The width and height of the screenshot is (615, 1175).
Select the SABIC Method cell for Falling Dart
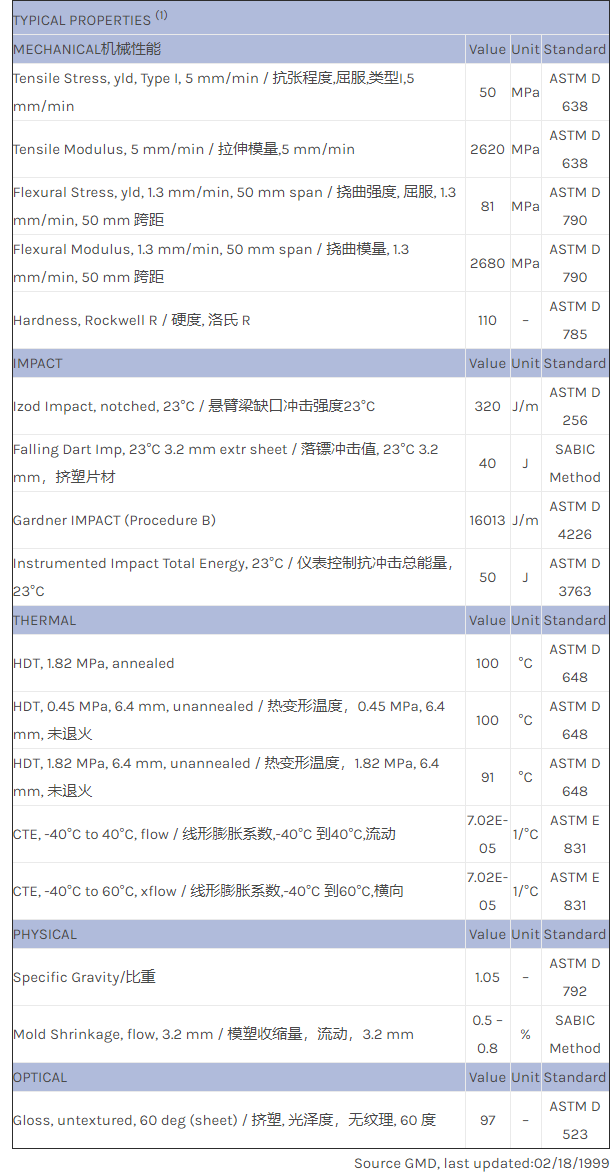575,463
